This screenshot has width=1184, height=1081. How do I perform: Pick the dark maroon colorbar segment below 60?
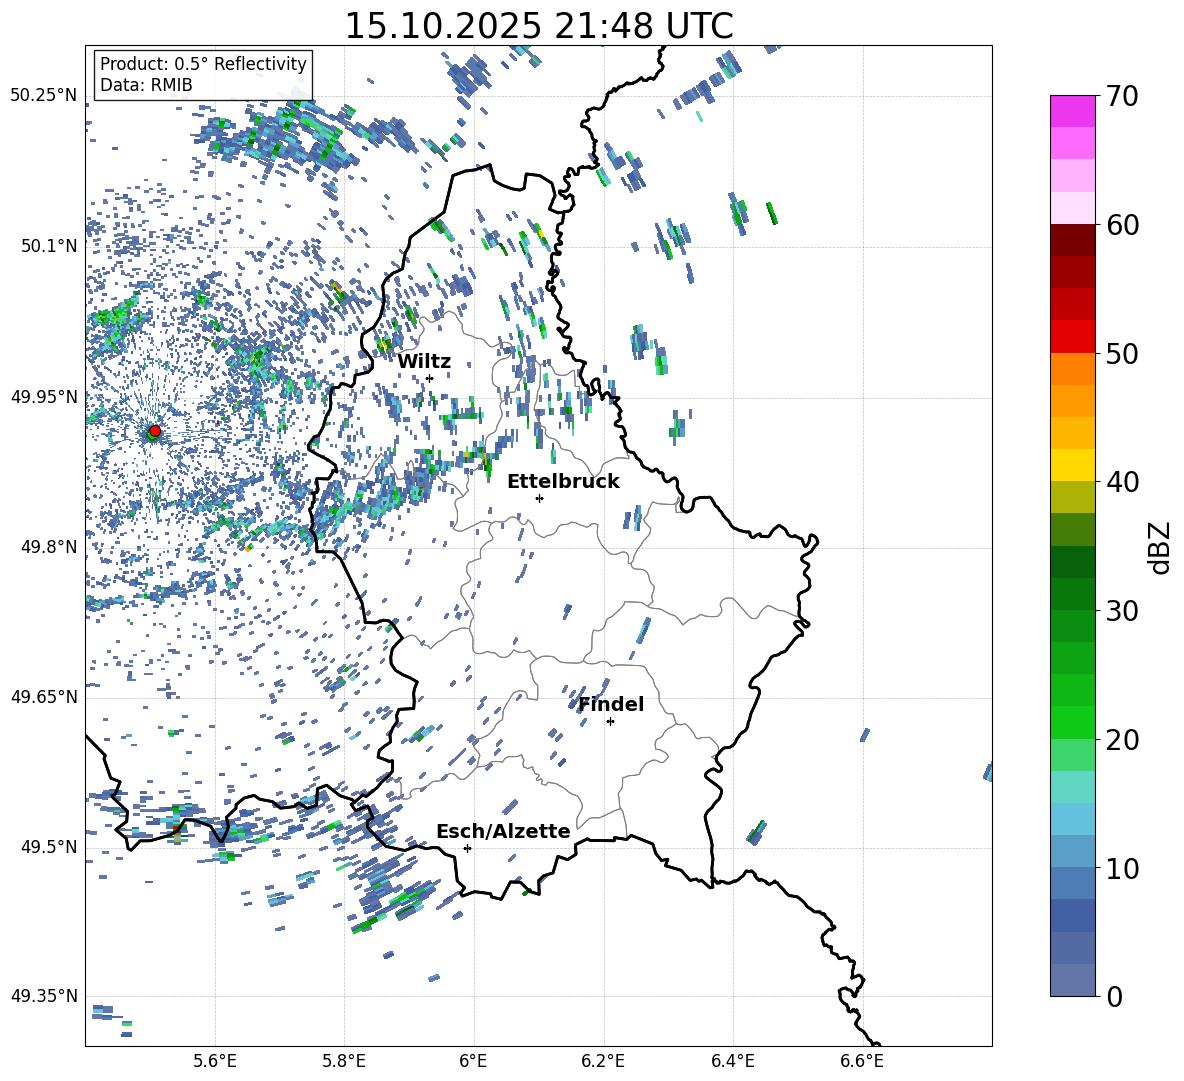click(x=1073, y=240)
